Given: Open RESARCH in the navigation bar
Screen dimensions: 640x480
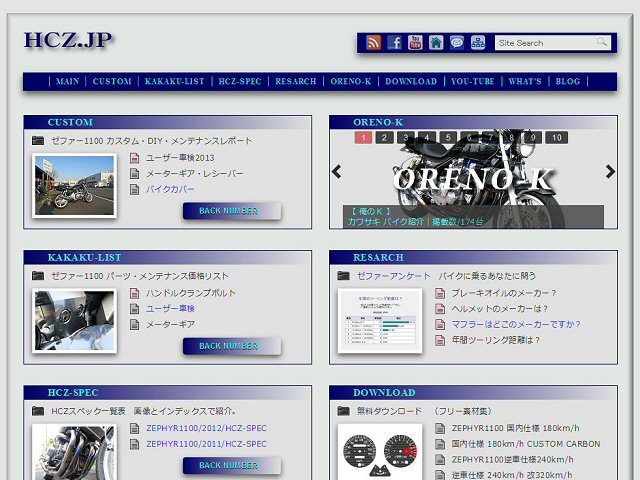Looking at the screenshot, I should click(x=296, y=81).
